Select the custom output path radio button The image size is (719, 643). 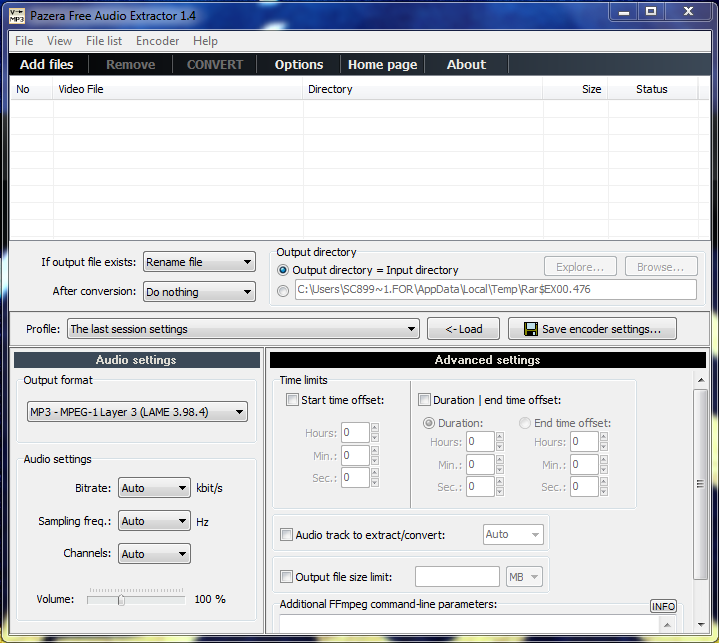283,291
